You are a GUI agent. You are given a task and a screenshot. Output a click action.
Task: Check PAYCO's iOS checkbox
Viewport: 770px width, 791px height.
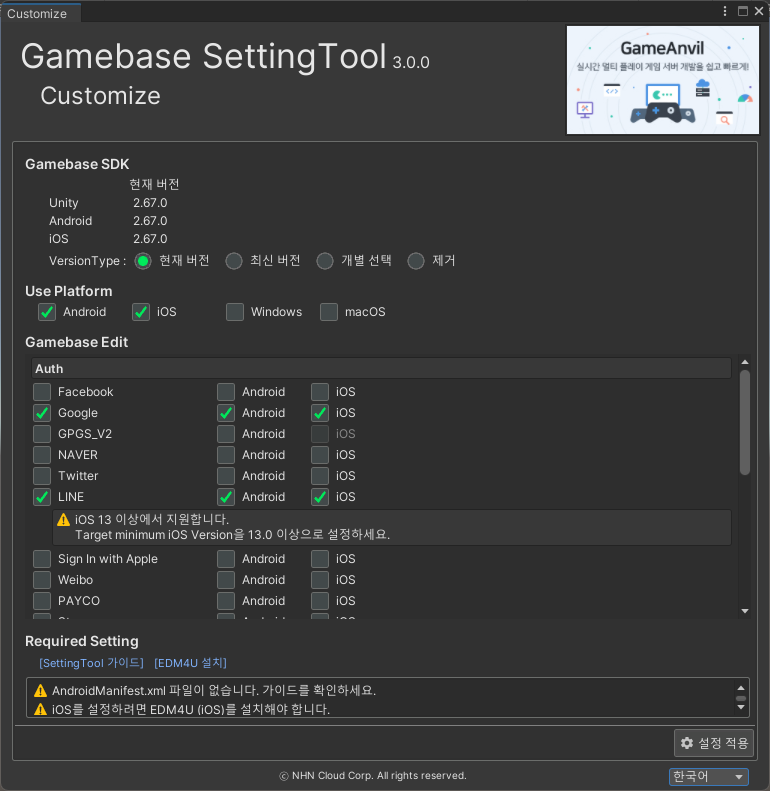[320, 601]
